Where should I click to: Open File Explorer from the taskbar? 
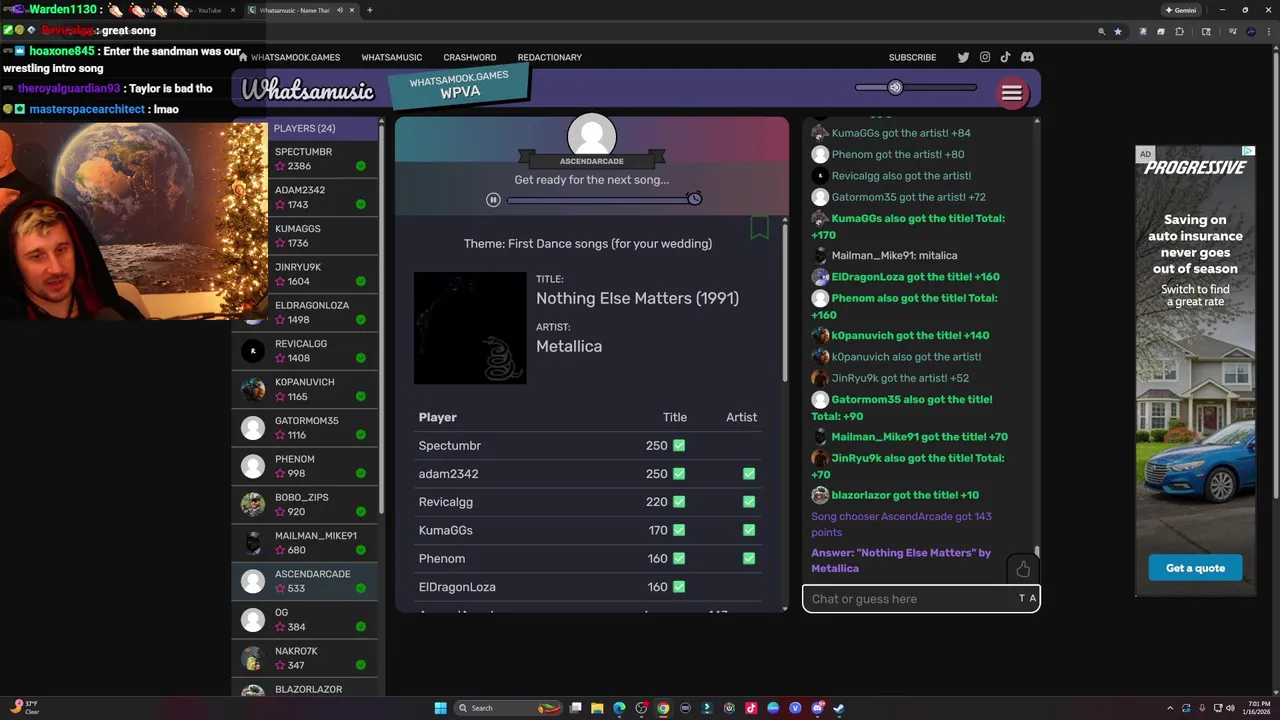(597, 708)
